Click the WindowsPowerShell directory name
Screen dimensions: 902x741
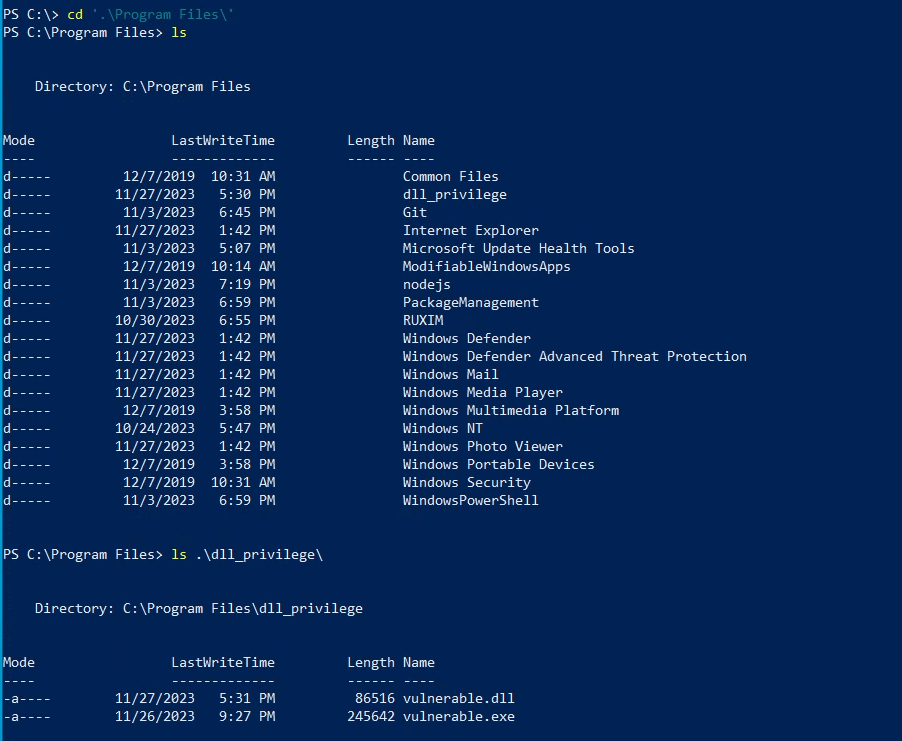470,500
